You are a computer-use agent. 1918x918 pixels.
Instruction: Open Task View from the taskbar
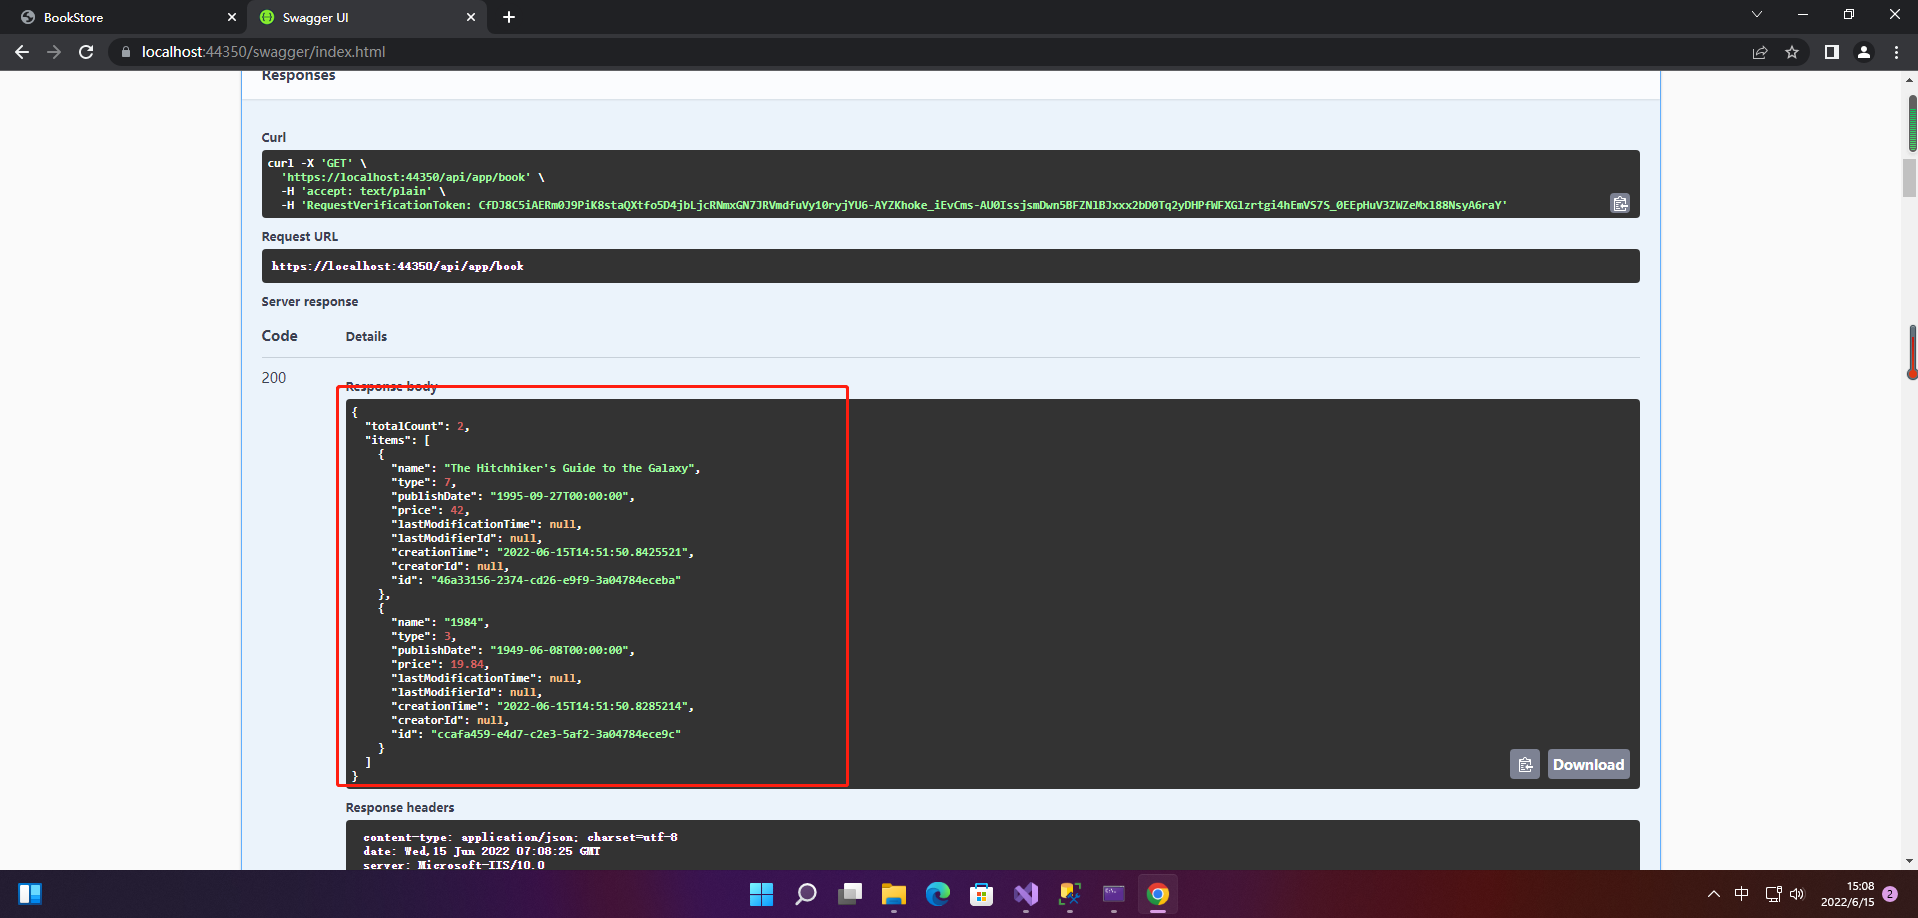coord(849,894)
